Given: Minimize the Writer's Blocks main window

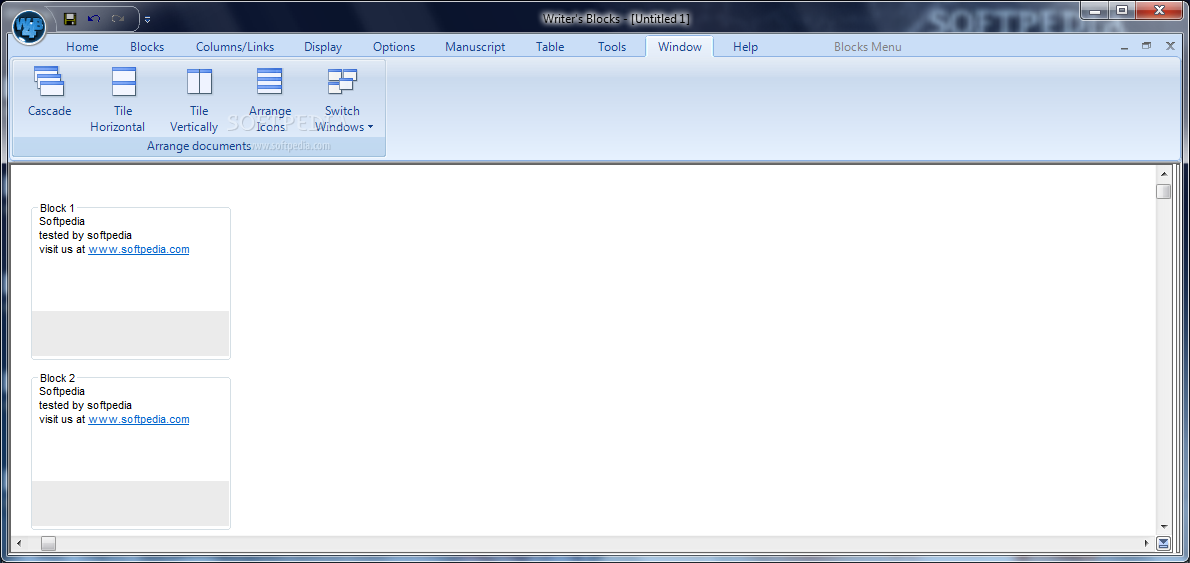Looking at the screenshot, I should pos(1092,10).
